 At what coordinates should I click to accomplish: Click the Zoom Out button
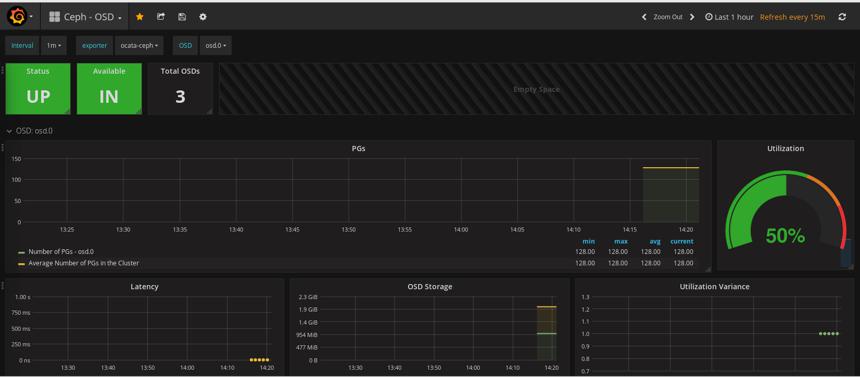point(667,17)
